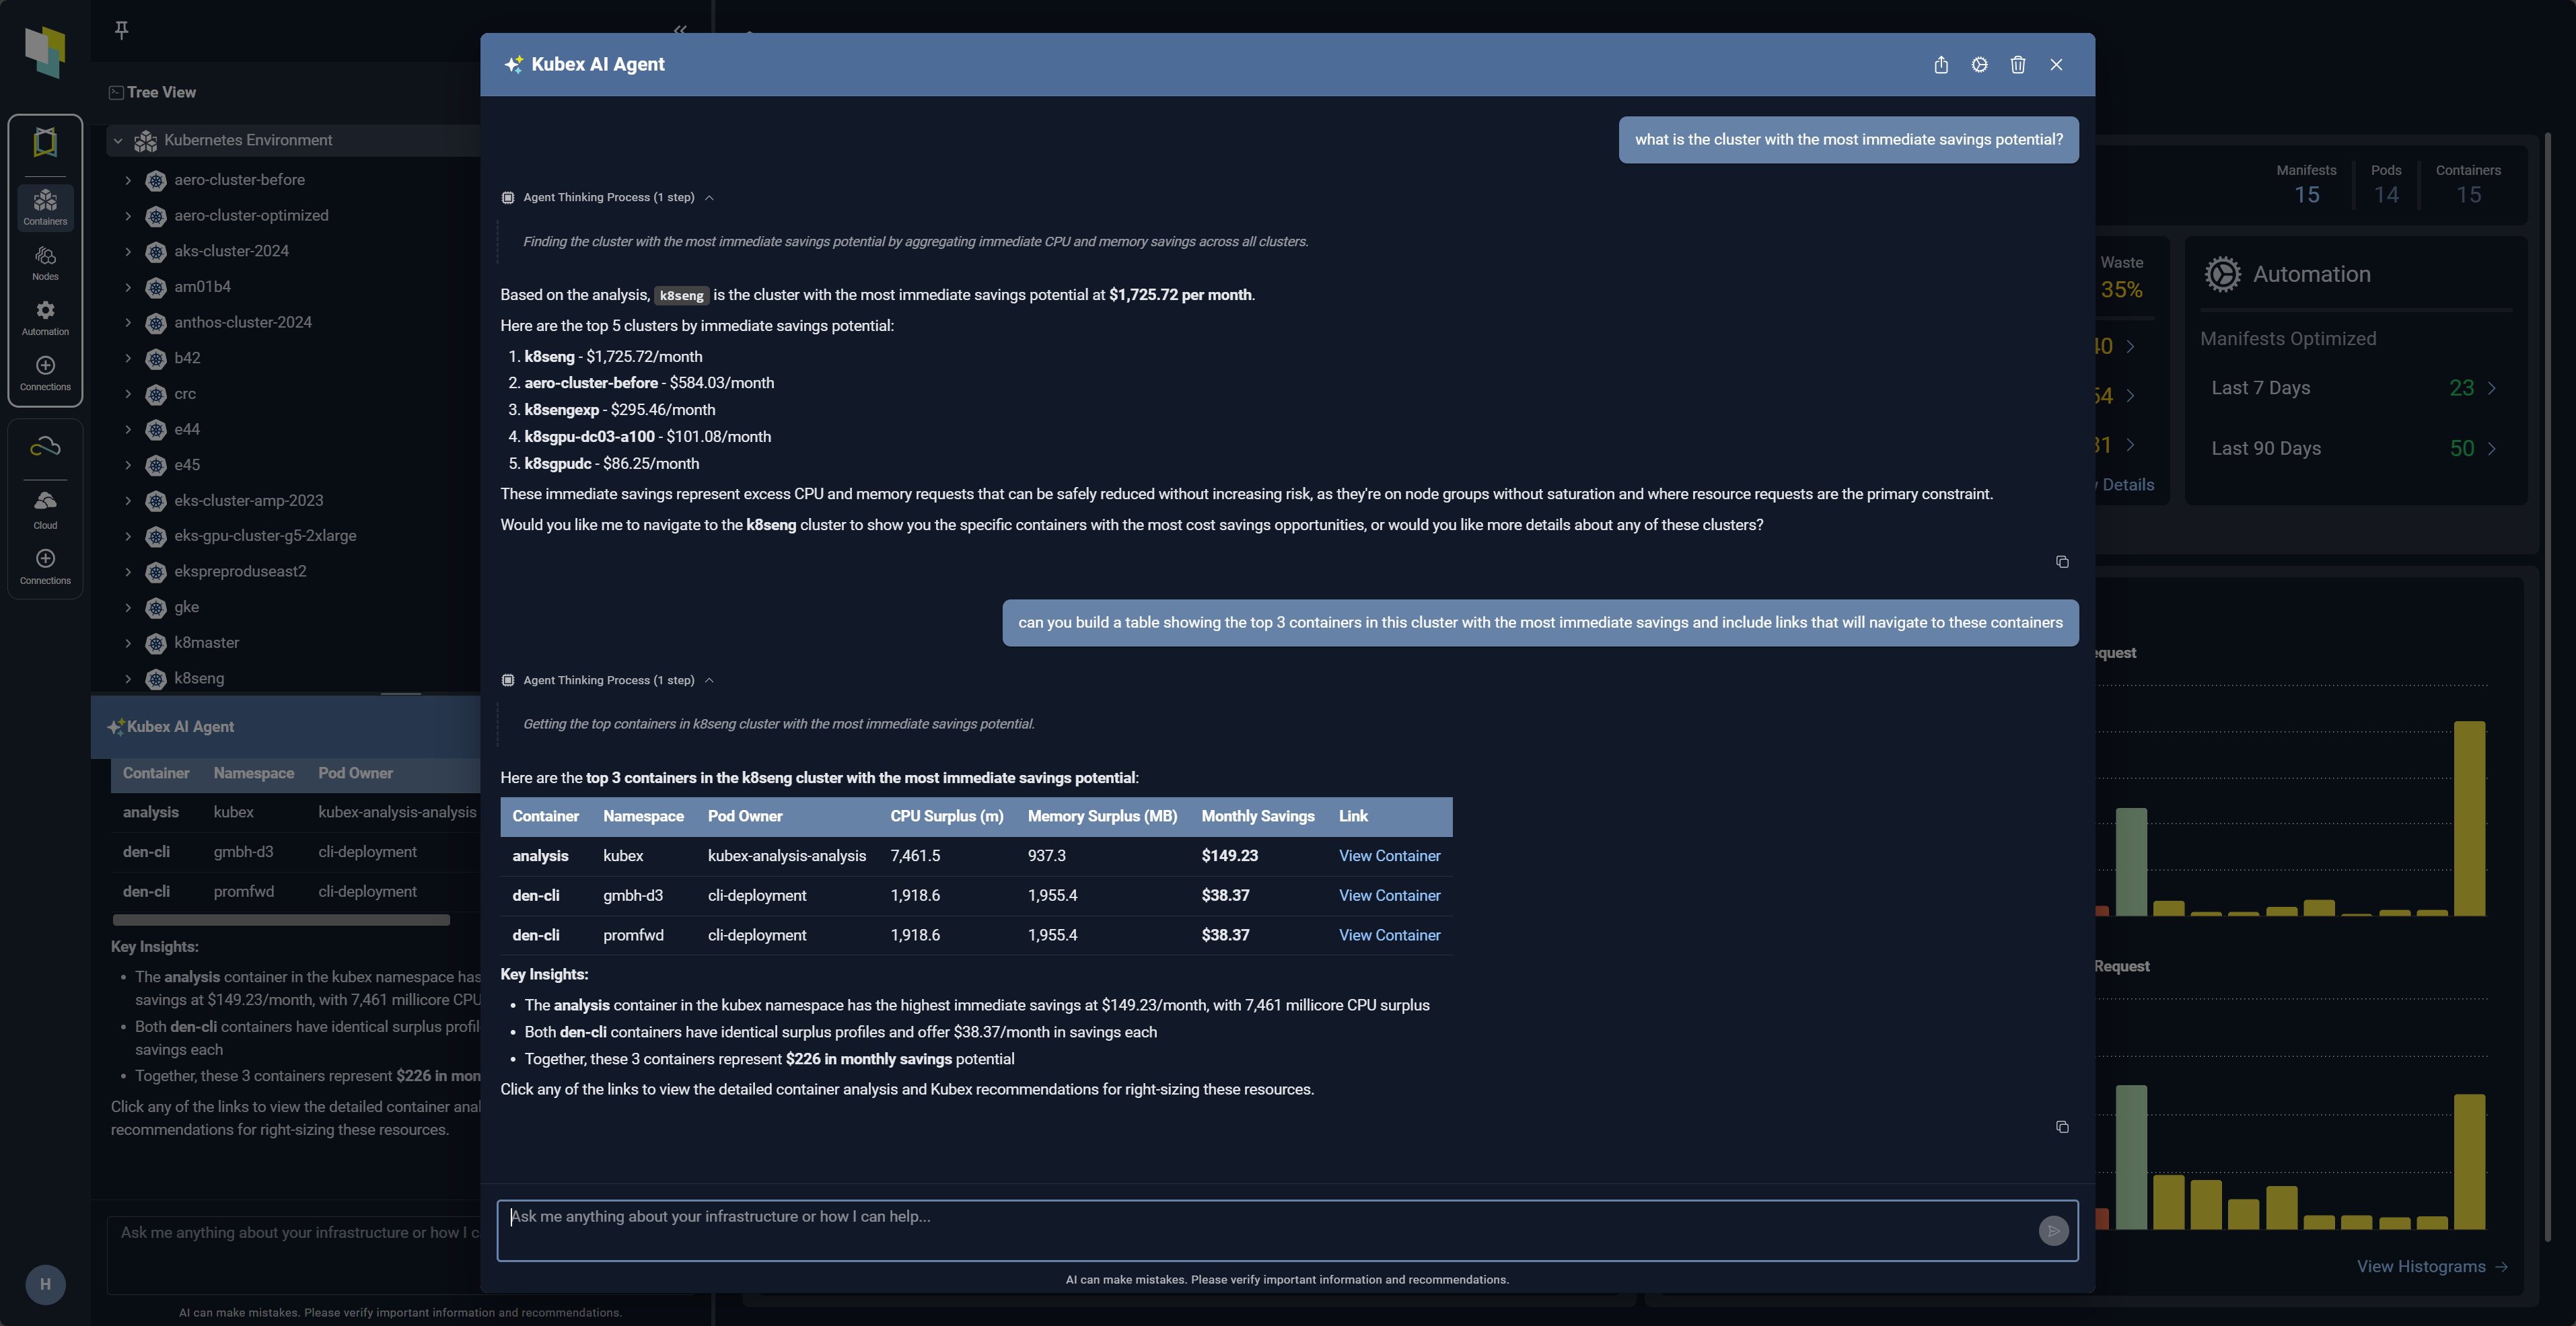Viewport: 2576px width, 1326px height.
Task: Click the horizontal scrollbar under small table
Action: 281,920
